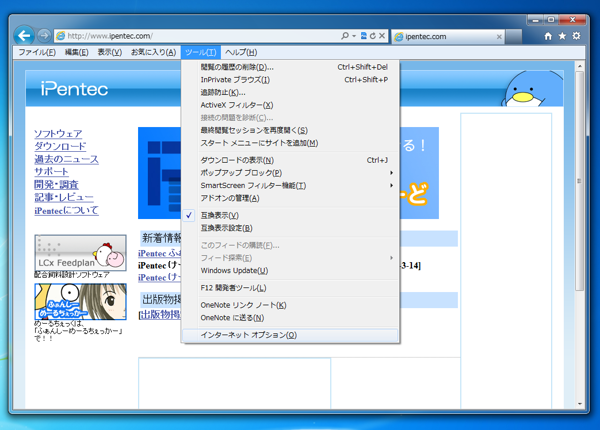Choose 閲覧の履歴の削除(D)... menu entry
Screen dimensions: 600x430
(x=291, y=67)
